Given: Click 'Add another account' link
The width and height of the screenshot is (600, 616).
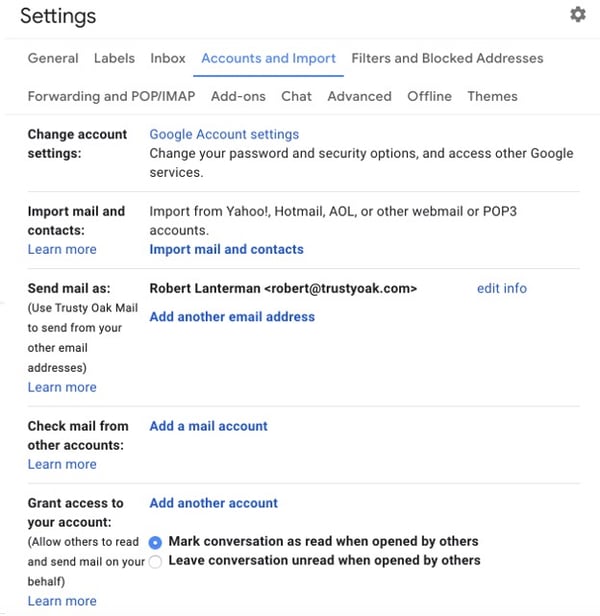Looking at the screenshot, I should 214,503.
